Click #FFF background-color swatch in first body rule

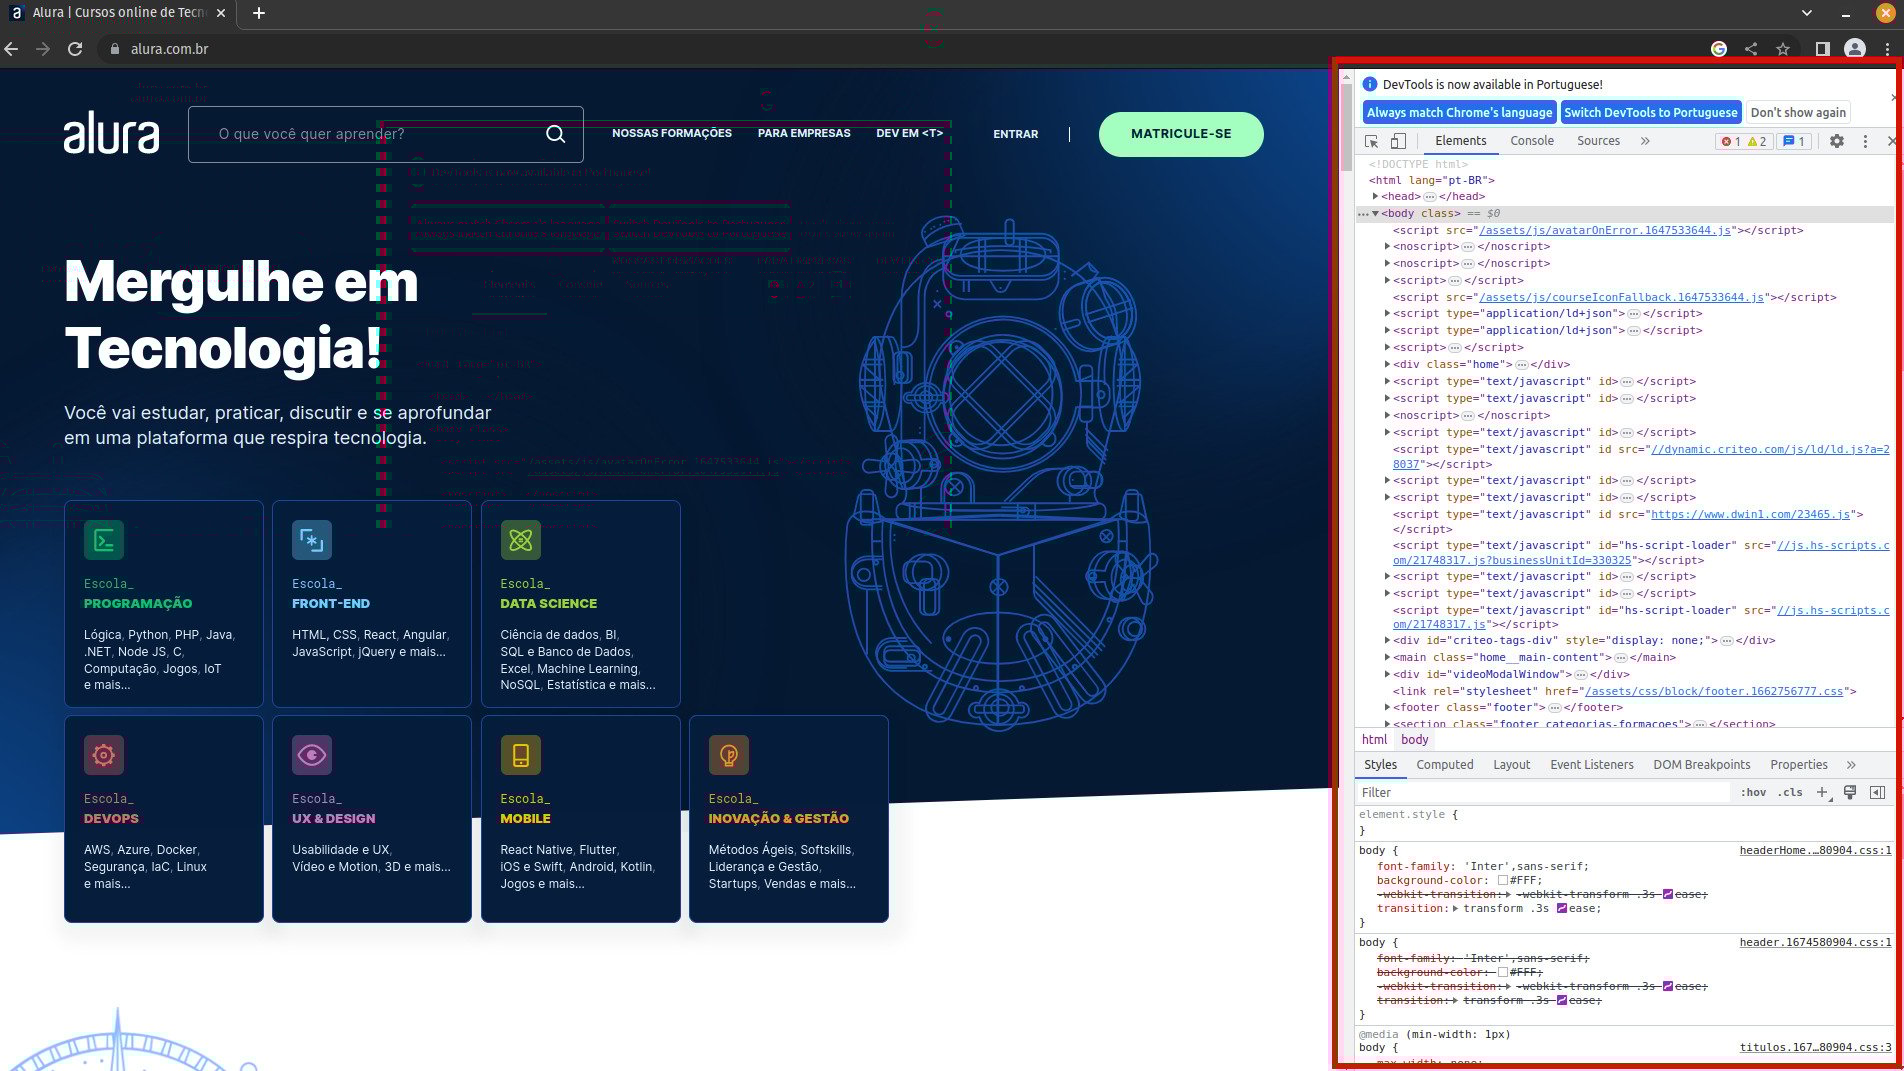(x=1502, y=881)
